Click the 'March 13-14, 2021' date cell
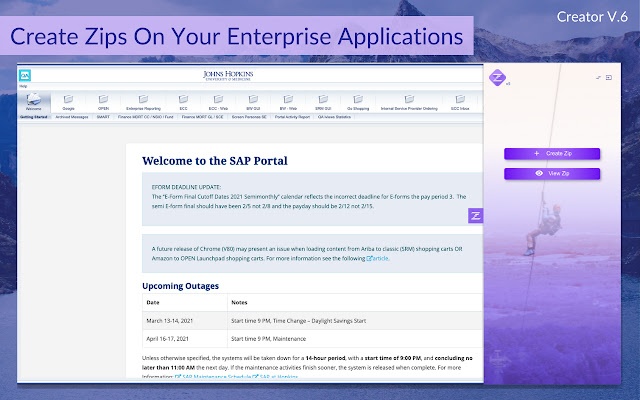 pos(184,321)
